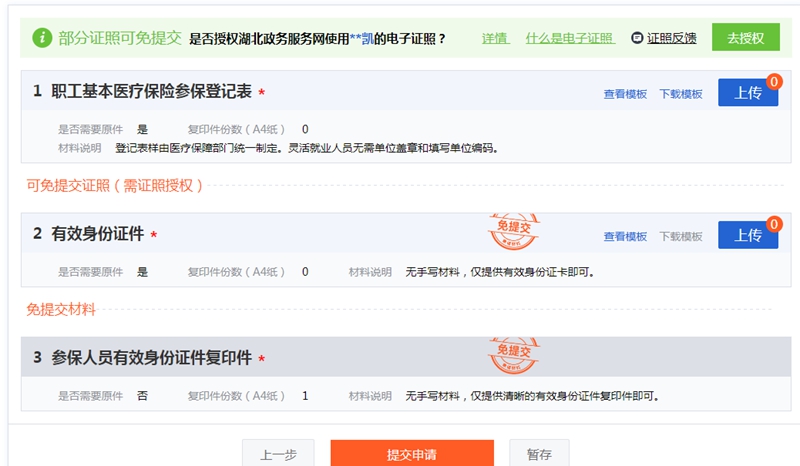Click 下载模板 in the 有效身份证件 row

coord(680,237)
